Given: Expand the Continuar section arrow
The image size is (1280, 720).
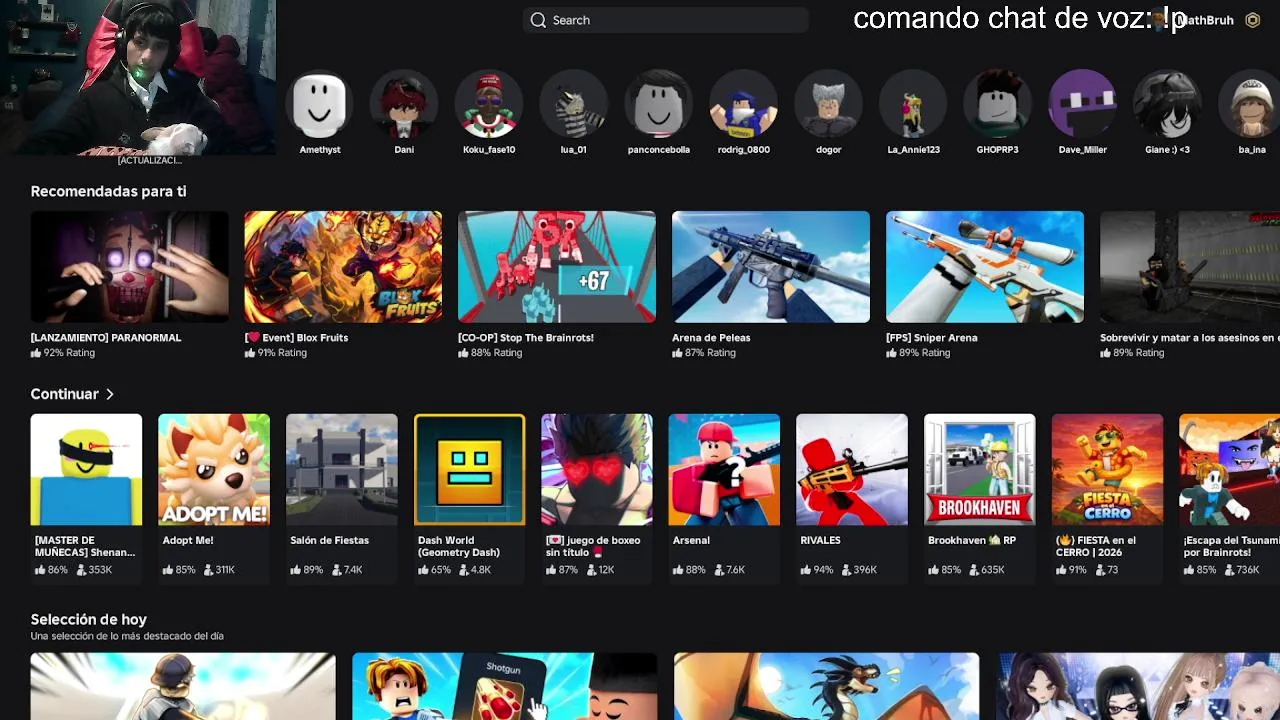Looking at the screenshot, I should [110, 394].
